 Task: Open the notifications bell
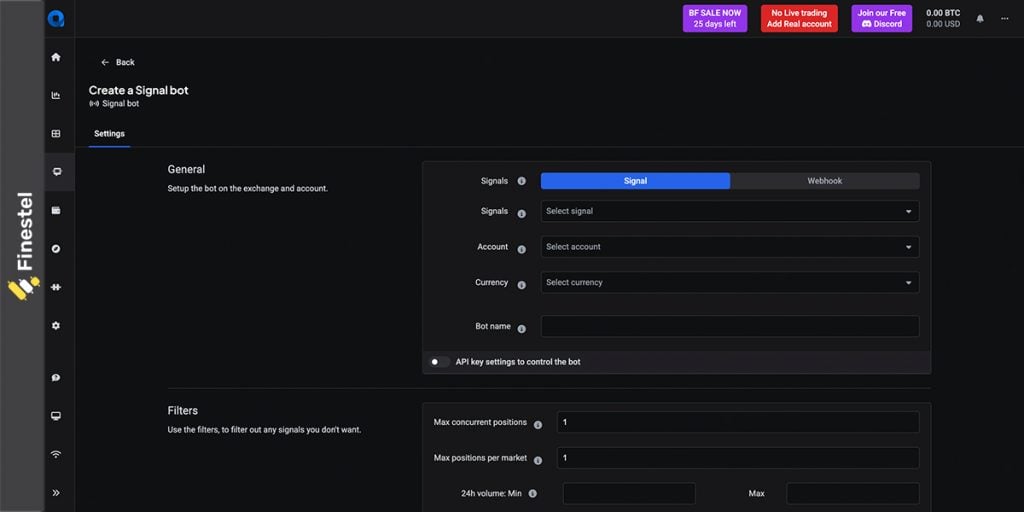coord(980,18)
